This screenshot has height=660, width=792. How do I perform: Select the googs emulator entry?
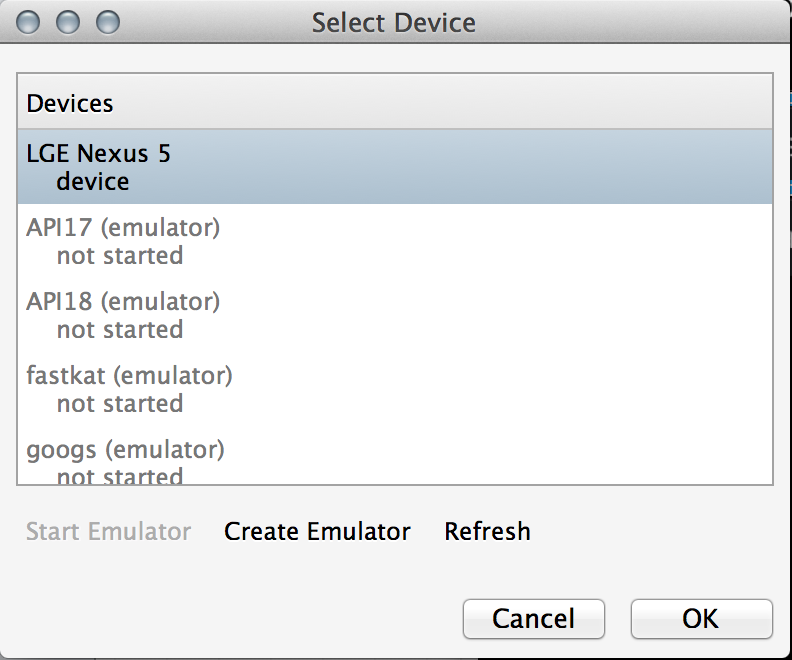click(125, 450)
